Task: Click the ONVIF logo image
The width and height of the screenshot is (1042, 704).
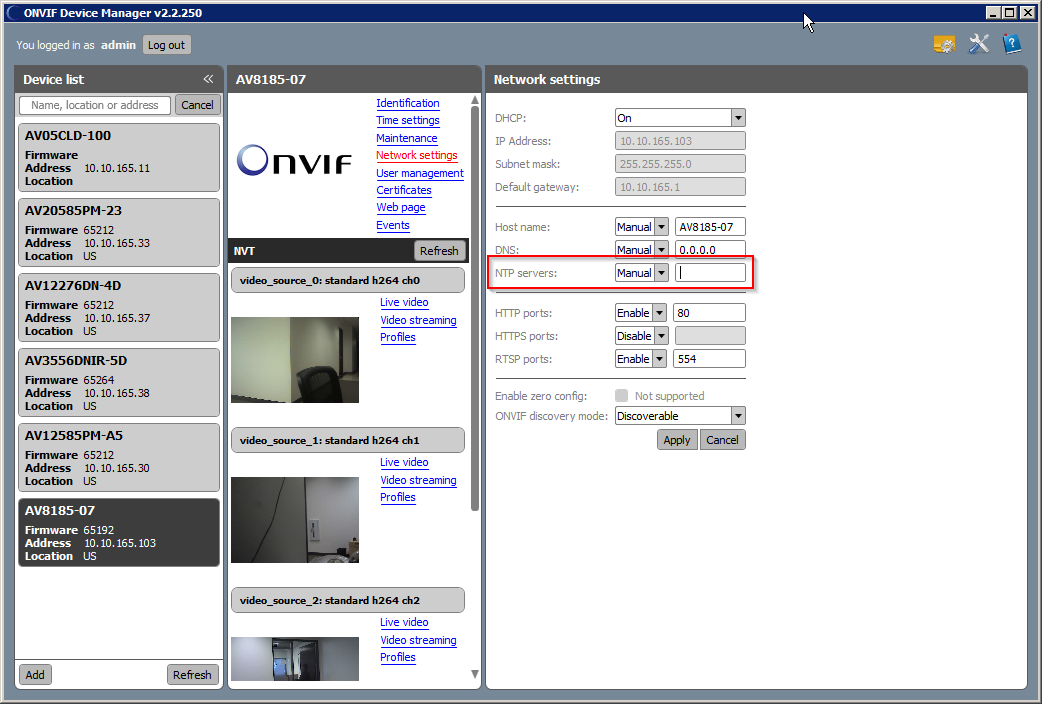Action: click(x=295, y=160)
